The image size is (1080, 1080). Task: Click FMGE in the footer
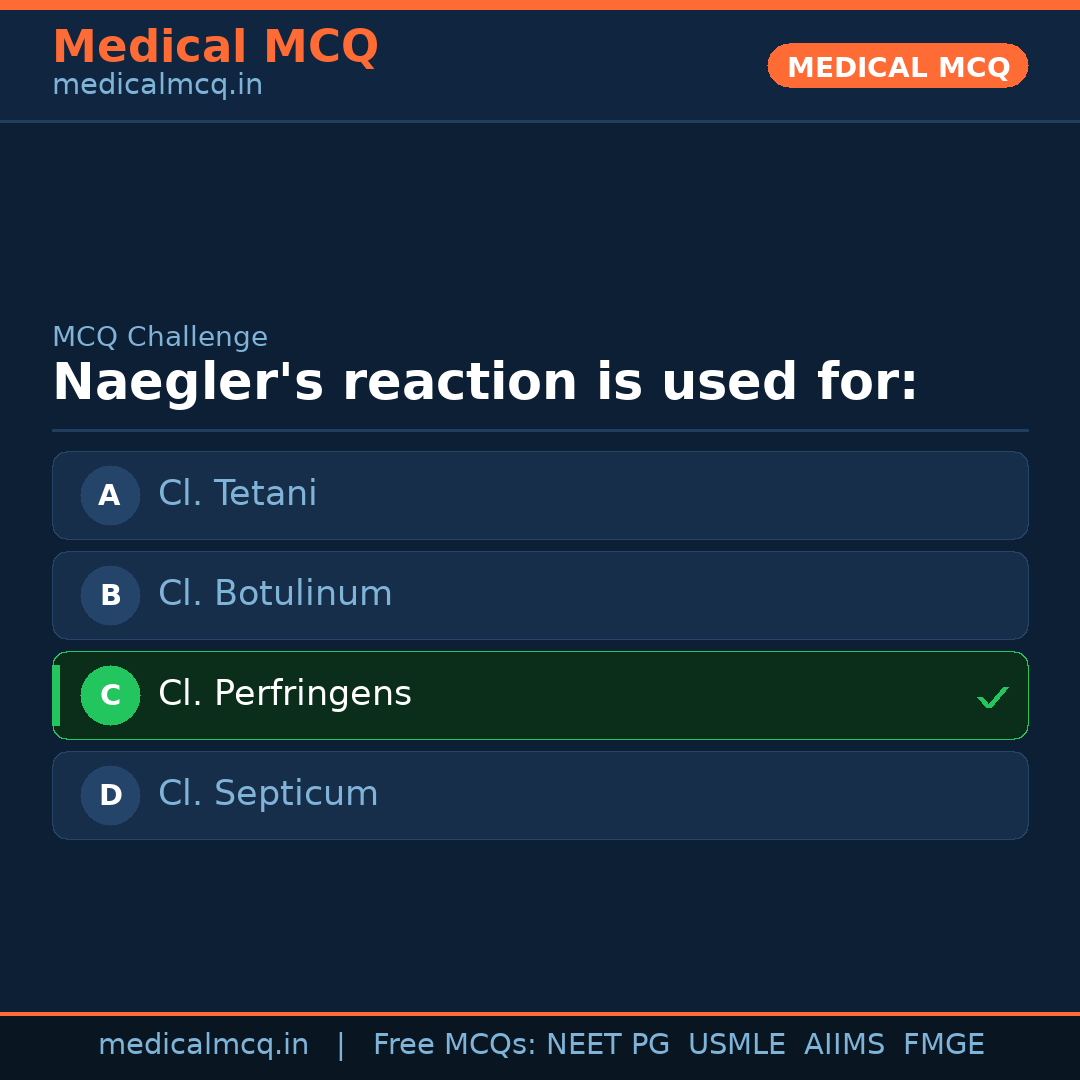(x=943, y=1045)
